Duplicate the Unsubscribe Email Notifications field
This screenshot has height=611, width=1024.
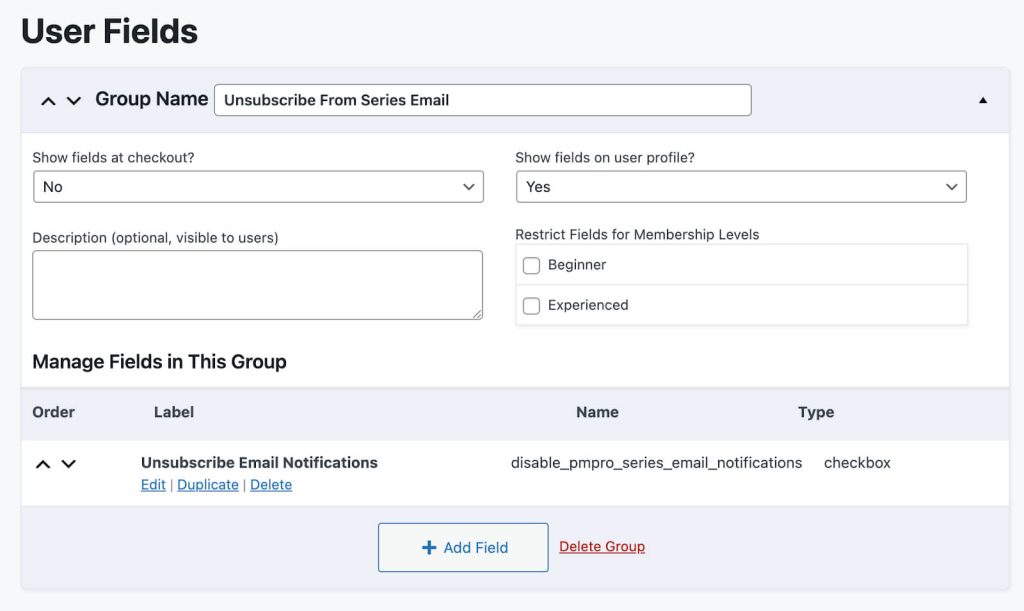tap(208, 484)
